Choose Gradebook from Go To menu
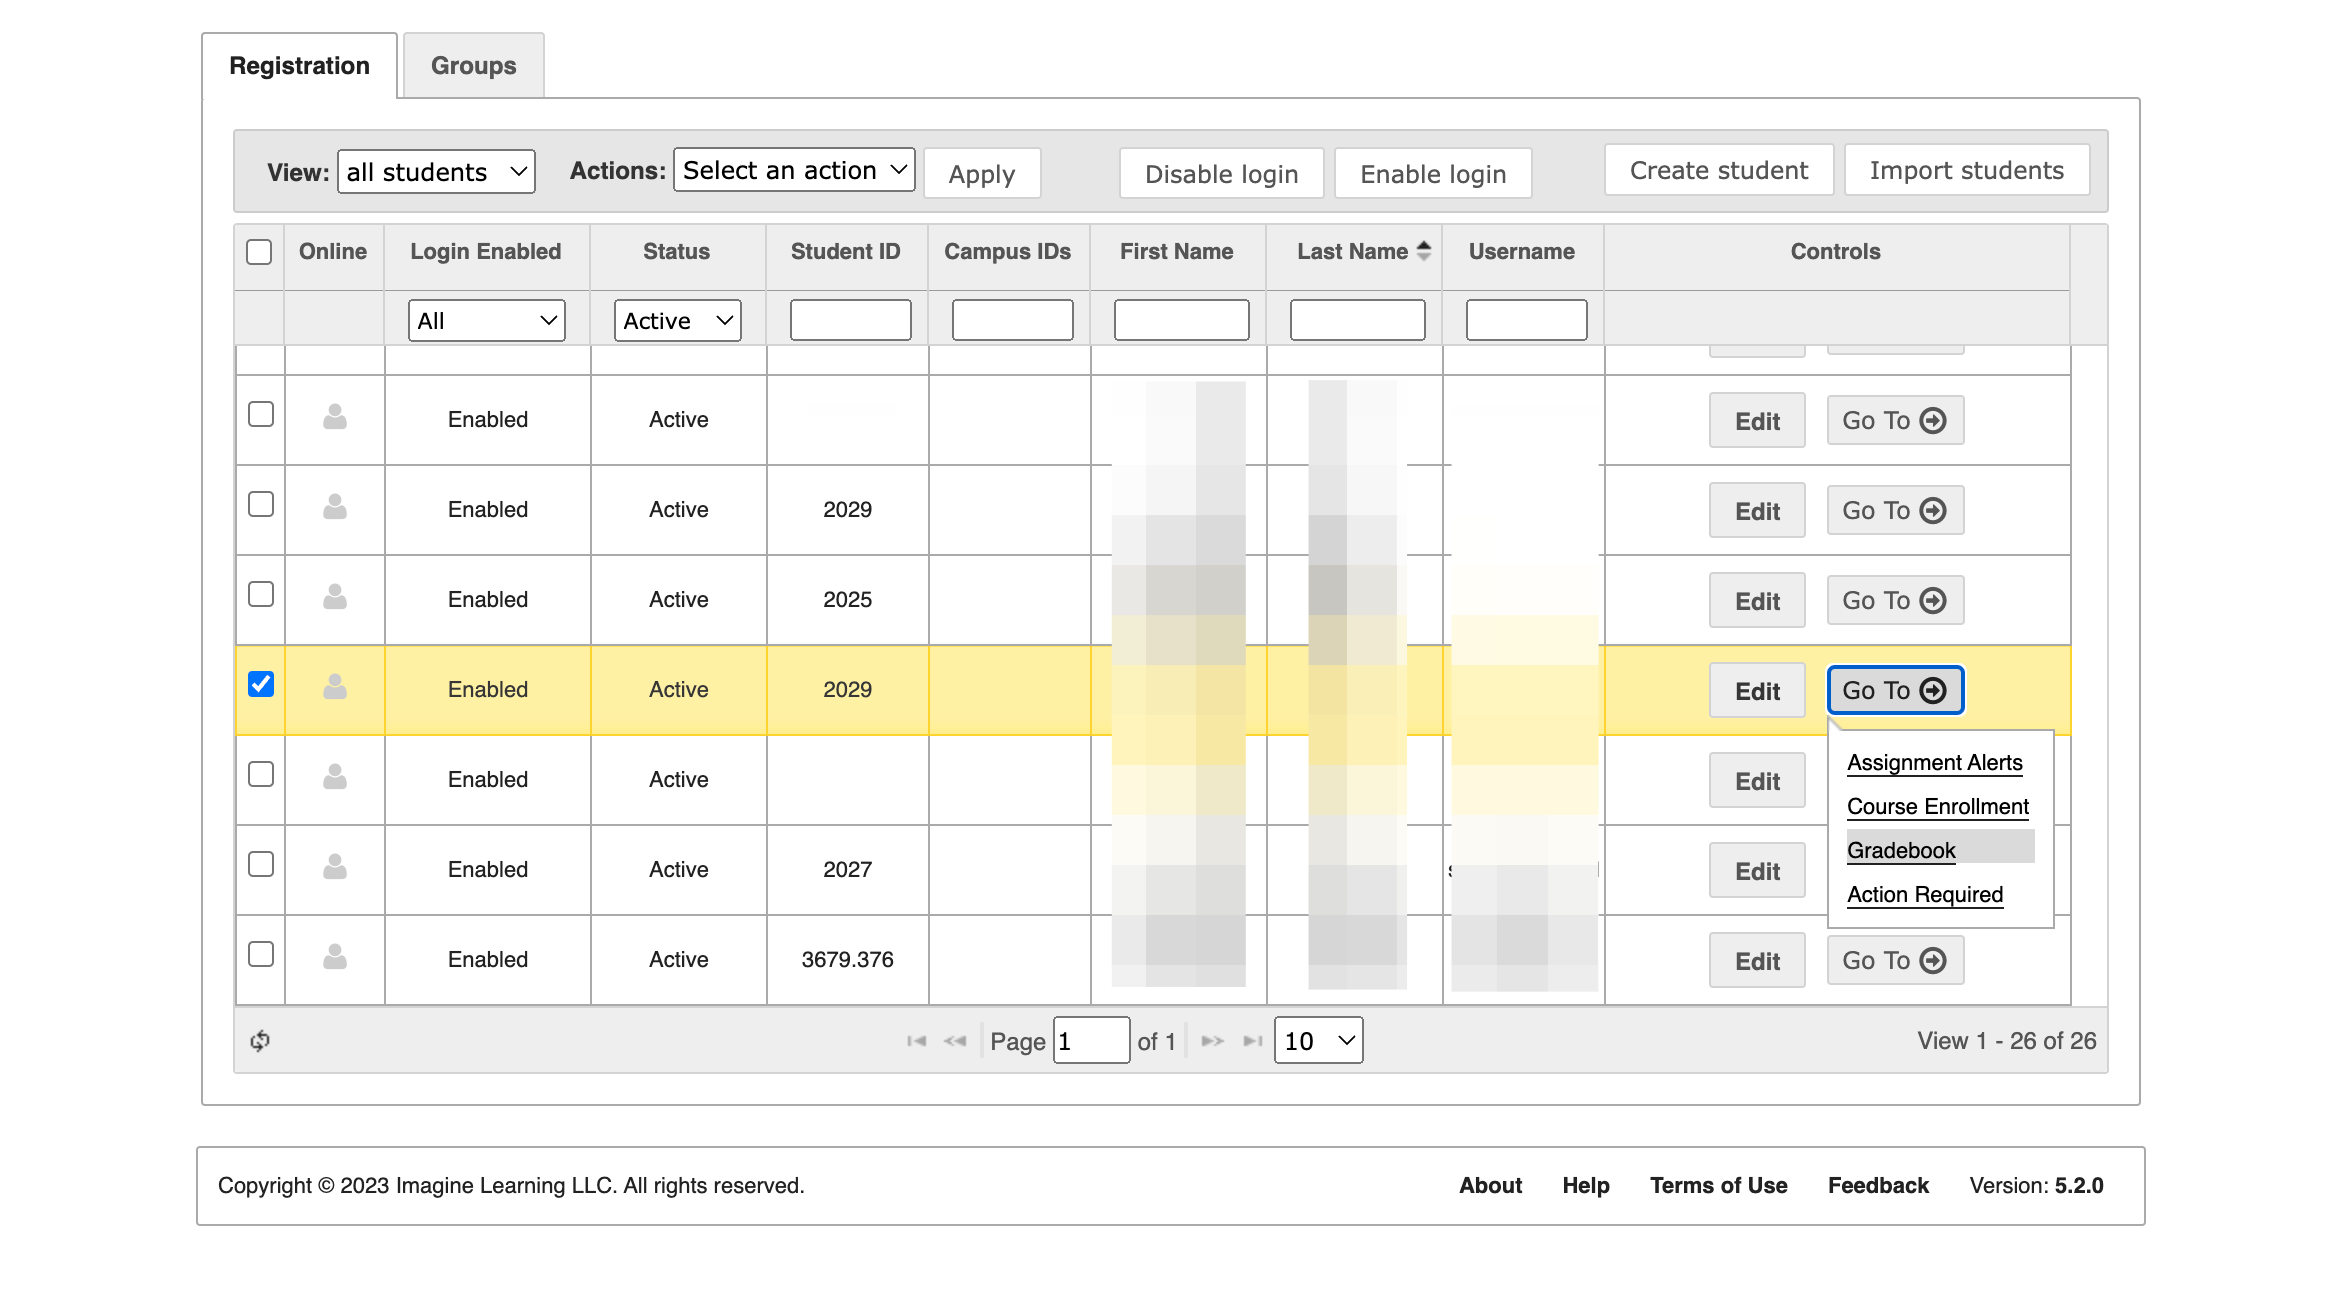This screenshot has width=2328, height=1309. click(1901, 850)
